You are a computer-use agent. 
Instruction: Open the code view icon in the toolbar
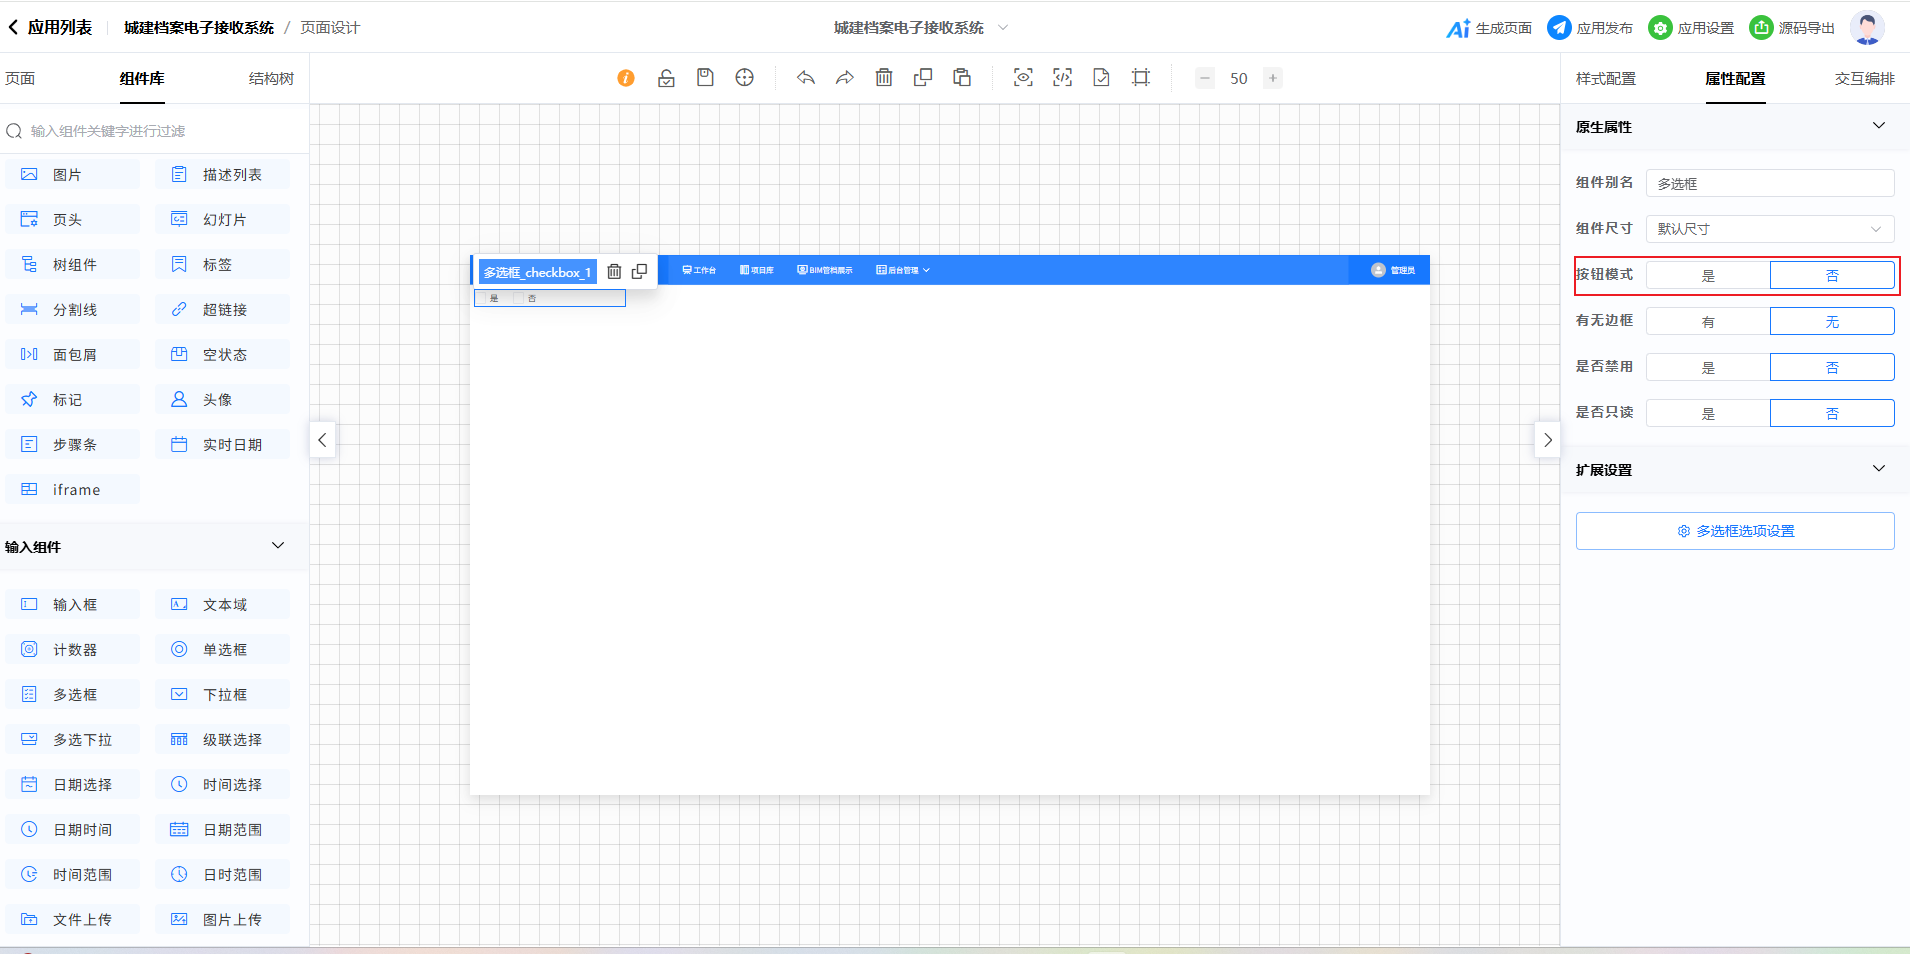coord(1062,78)
